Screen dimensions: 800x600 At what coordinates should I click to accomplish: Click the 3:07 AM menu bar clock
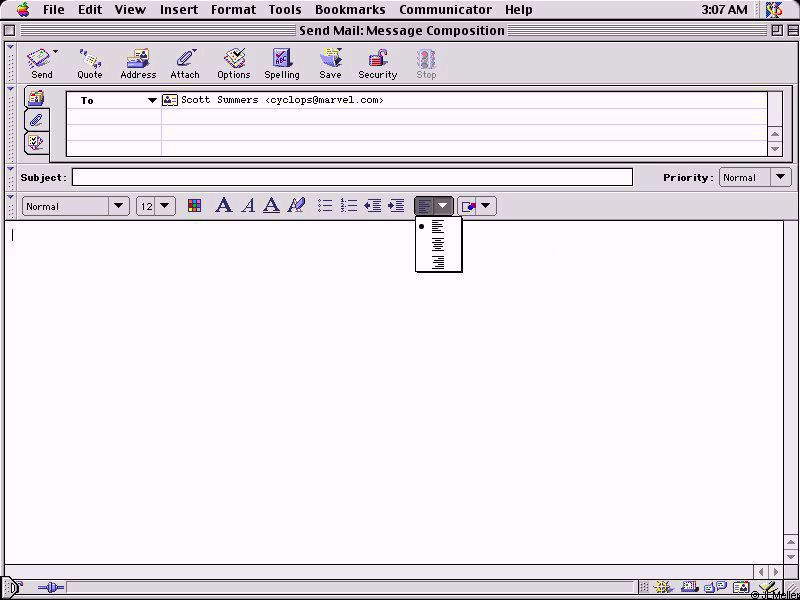click(724, 10)
